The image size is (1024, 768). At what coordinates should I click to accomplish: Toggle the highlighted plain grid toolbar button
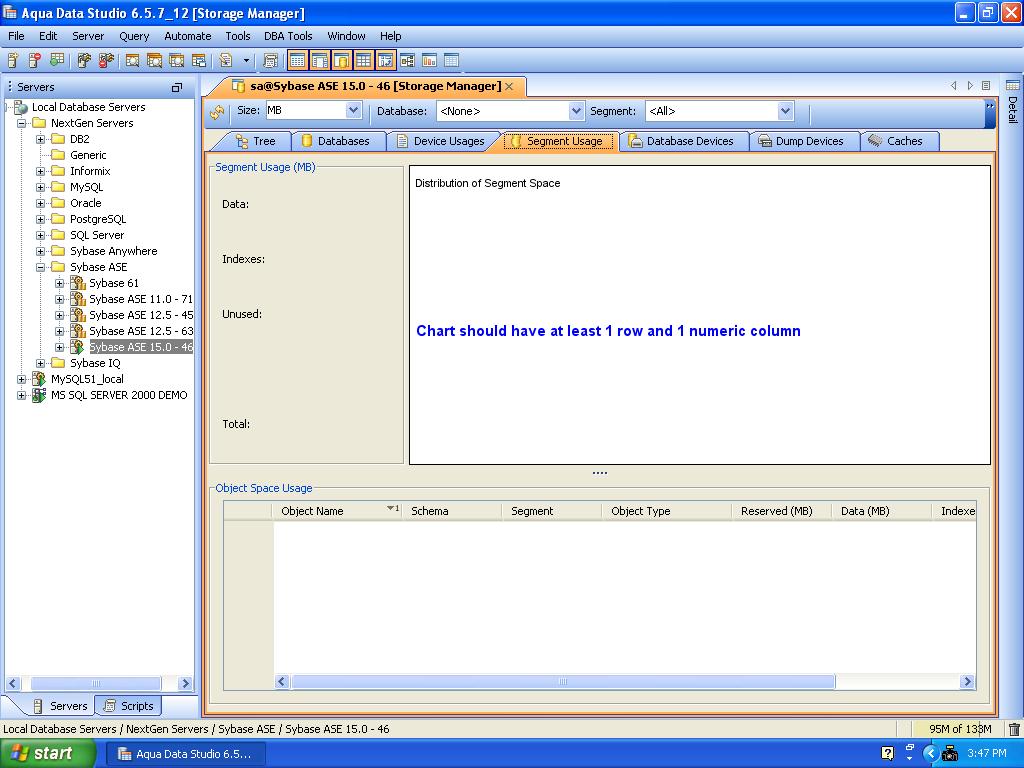coord(364,61)
